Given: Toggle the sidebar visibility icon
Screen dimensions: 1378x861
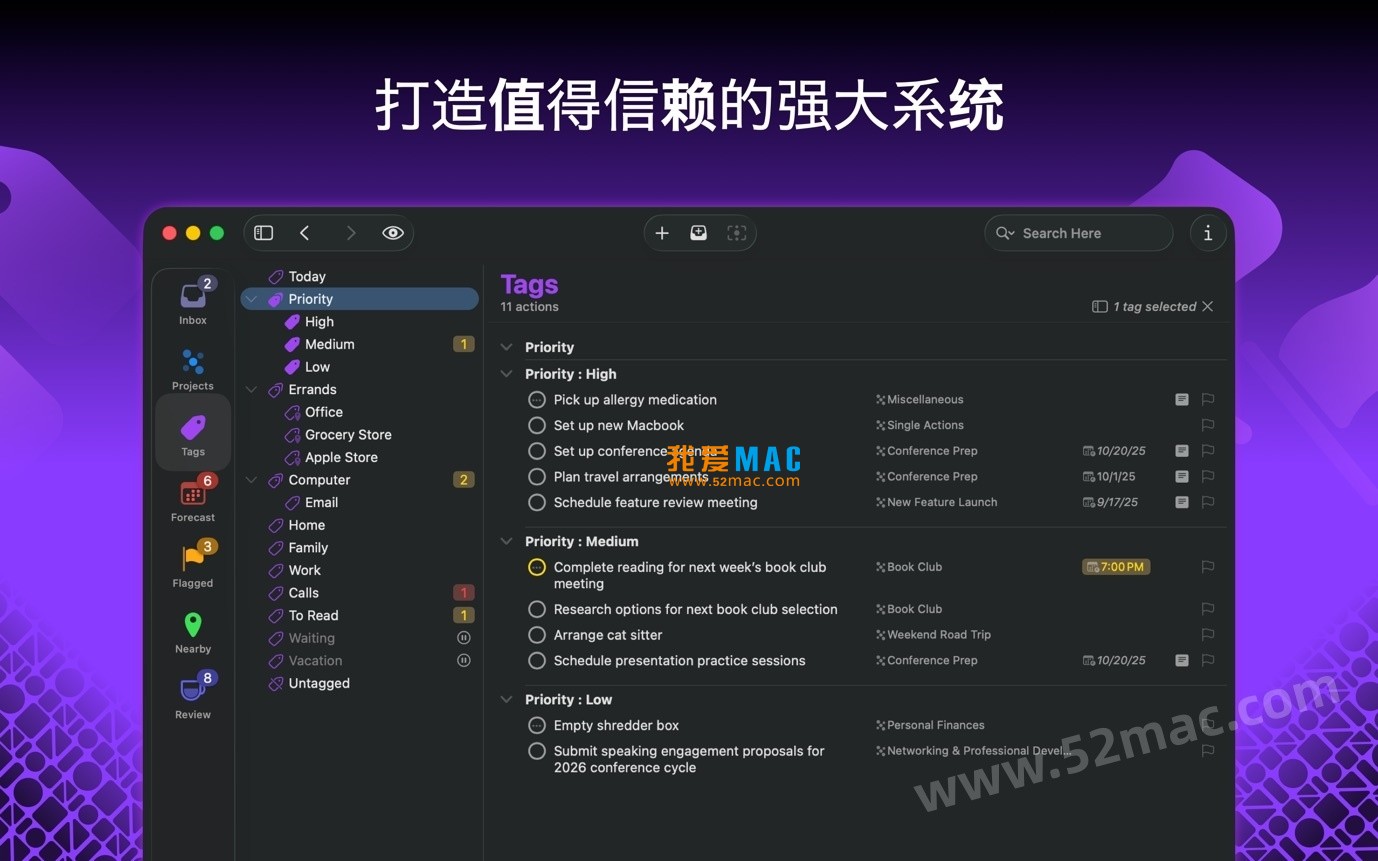Looking at the screenshot, I should (x=263, y=232).
